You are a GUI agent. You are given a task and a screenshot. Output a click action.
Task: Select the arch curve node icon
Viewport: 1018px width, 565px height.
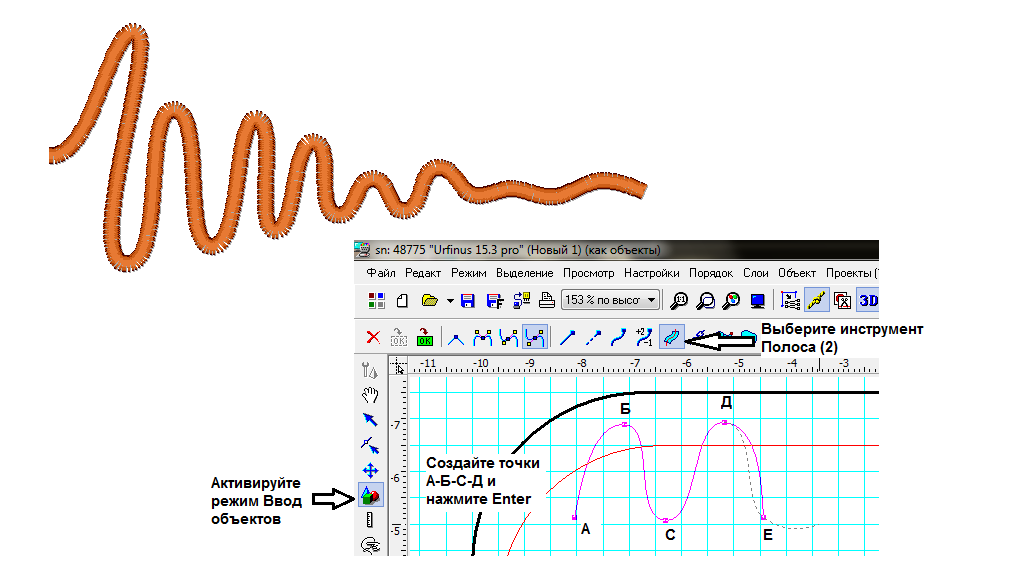tap(482, 338)
